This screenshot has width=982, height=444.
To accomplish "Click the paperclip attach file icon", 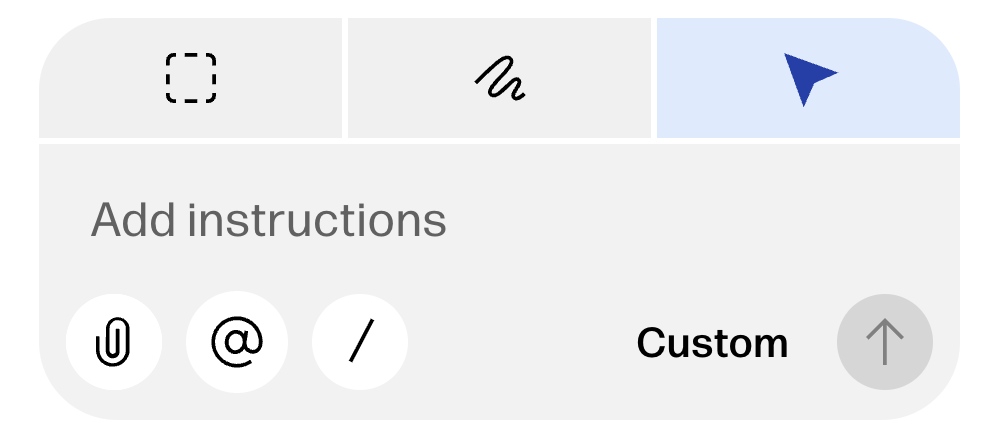I will tap(113, 343).
